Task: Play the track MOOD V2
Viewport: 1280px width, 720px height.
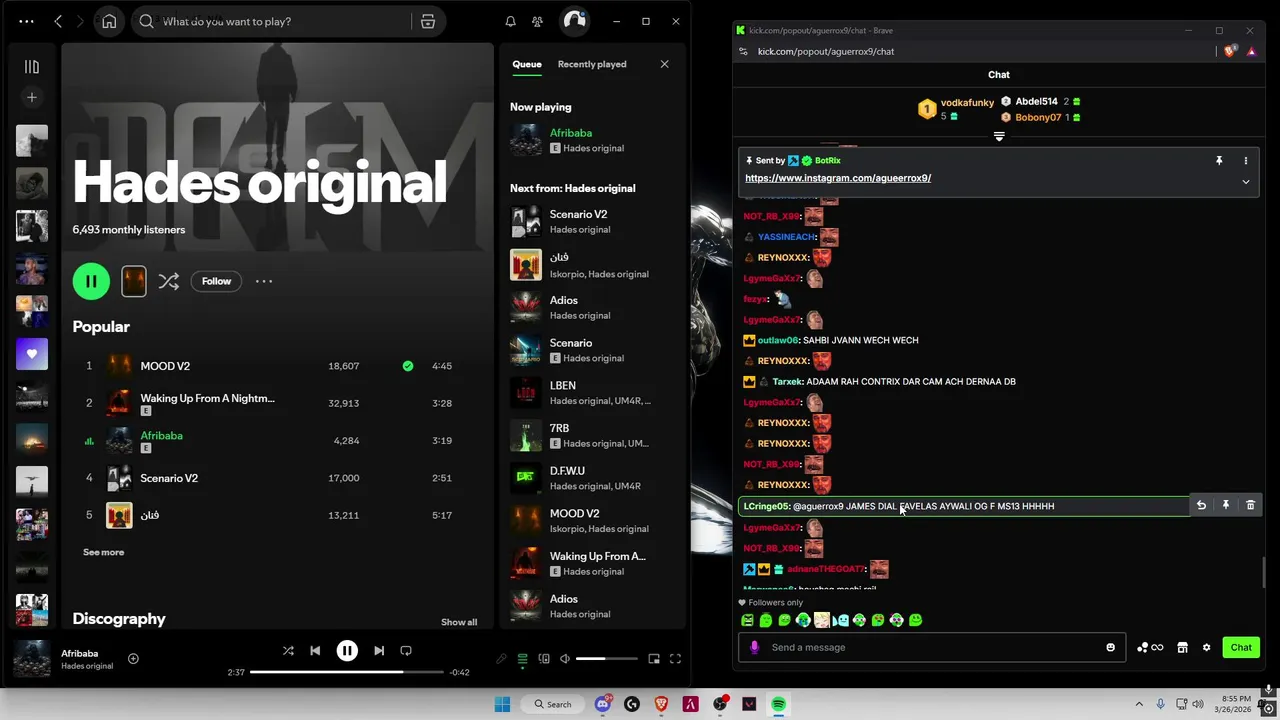Action: point(165,366)
